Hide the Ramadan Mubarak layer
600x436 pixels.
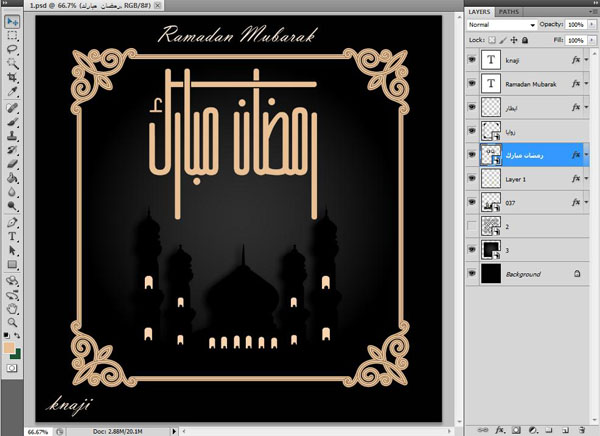471,84
